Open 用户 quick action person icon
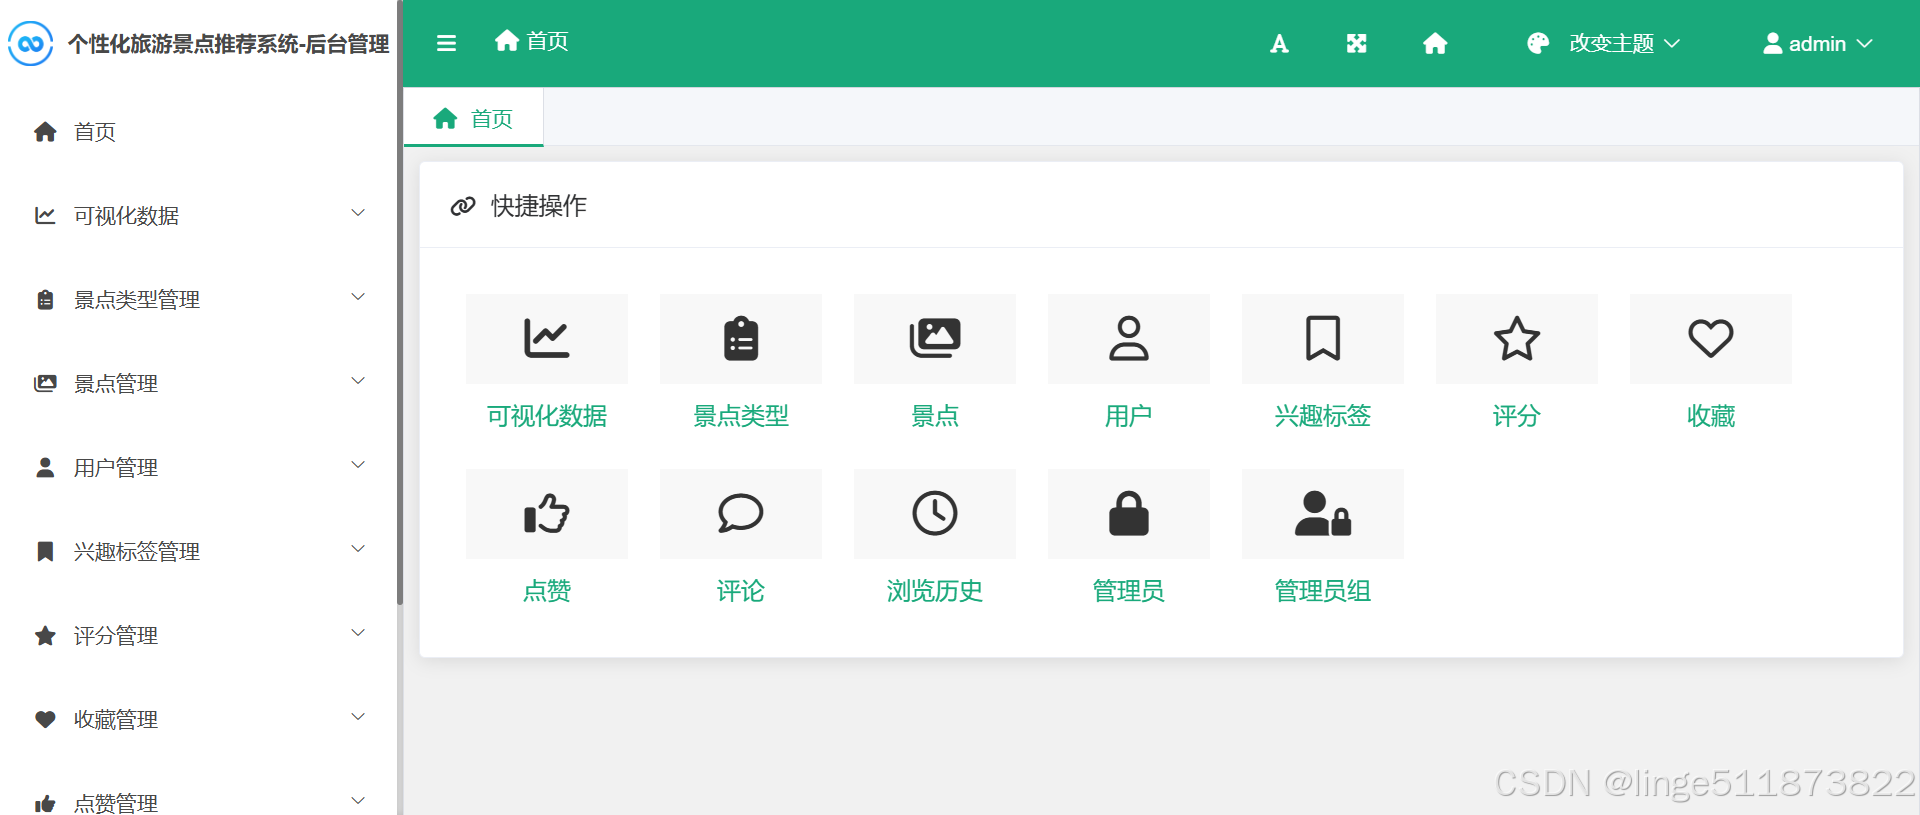Image resolution: width=1920 pixels, height=815 pixels. 1129,338
